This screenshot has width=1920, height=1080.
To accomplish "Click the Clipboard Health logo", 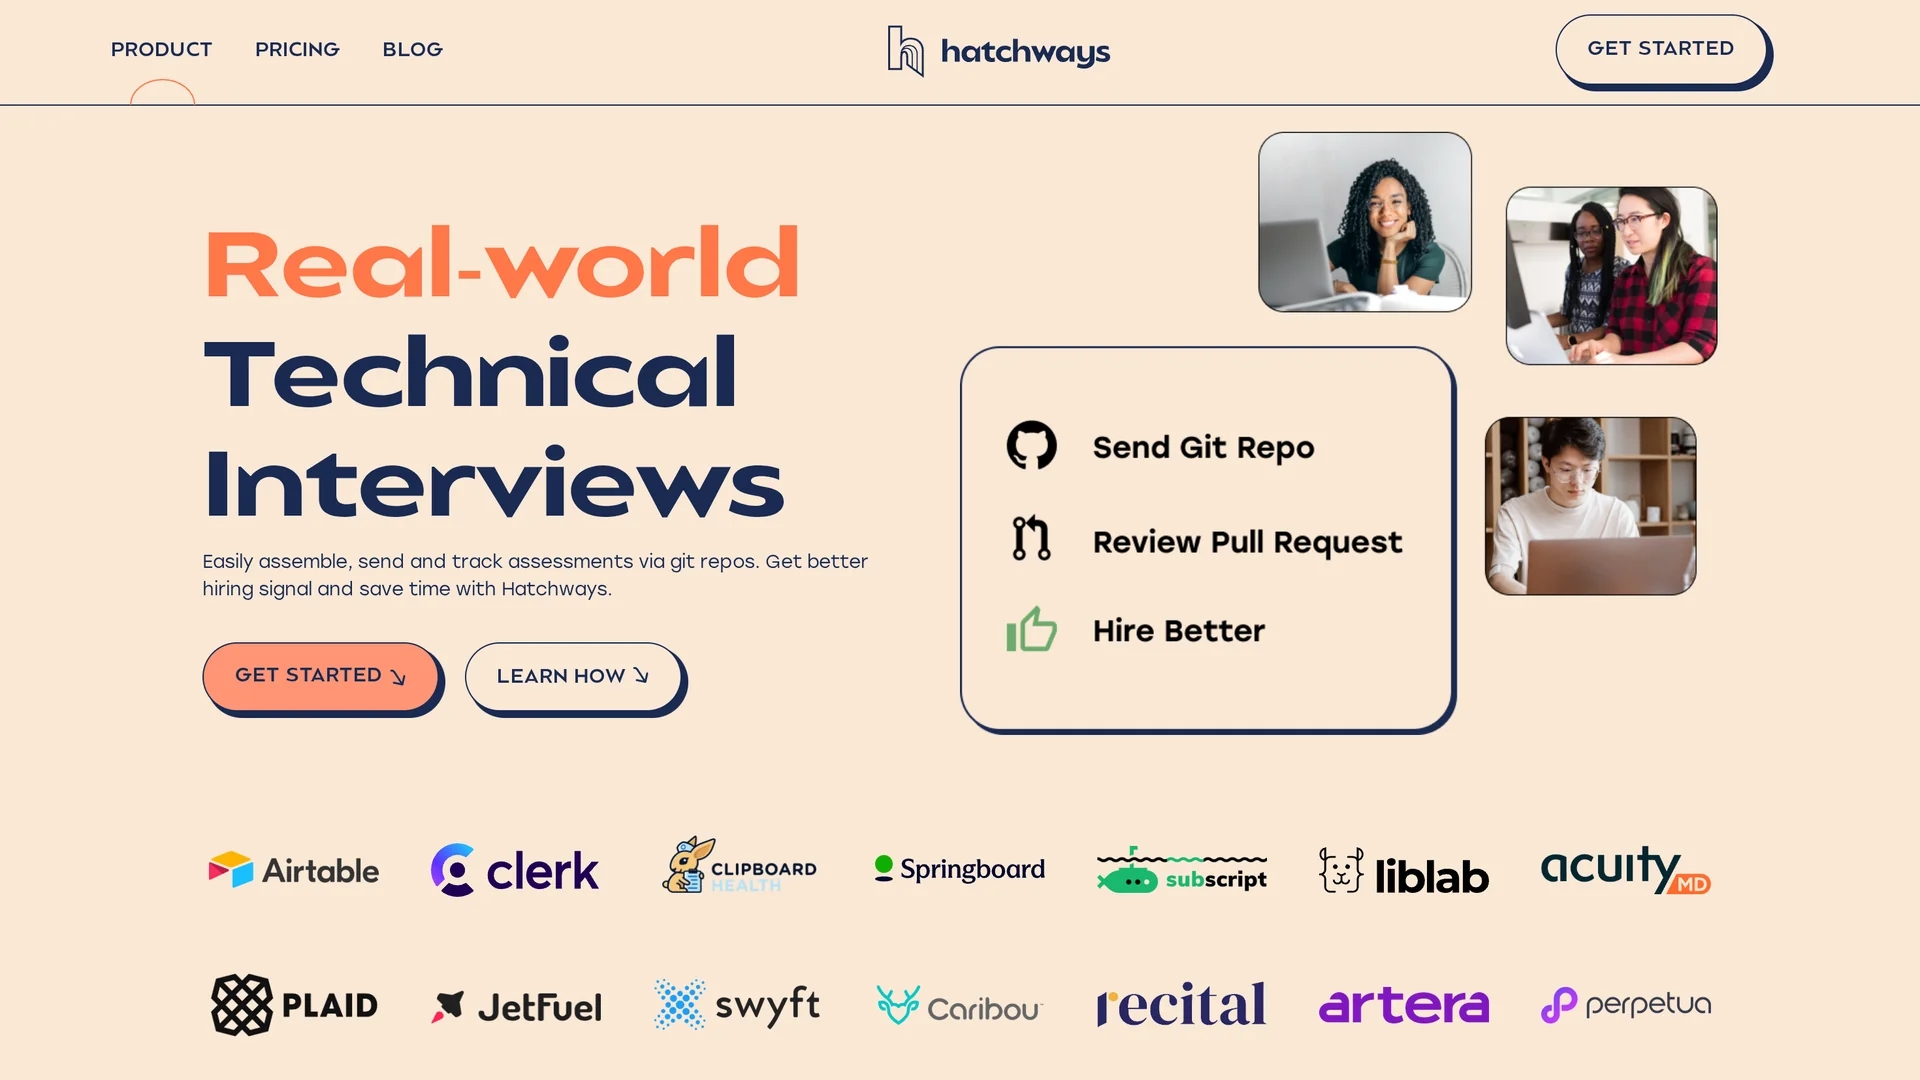I will click(739, 866).
